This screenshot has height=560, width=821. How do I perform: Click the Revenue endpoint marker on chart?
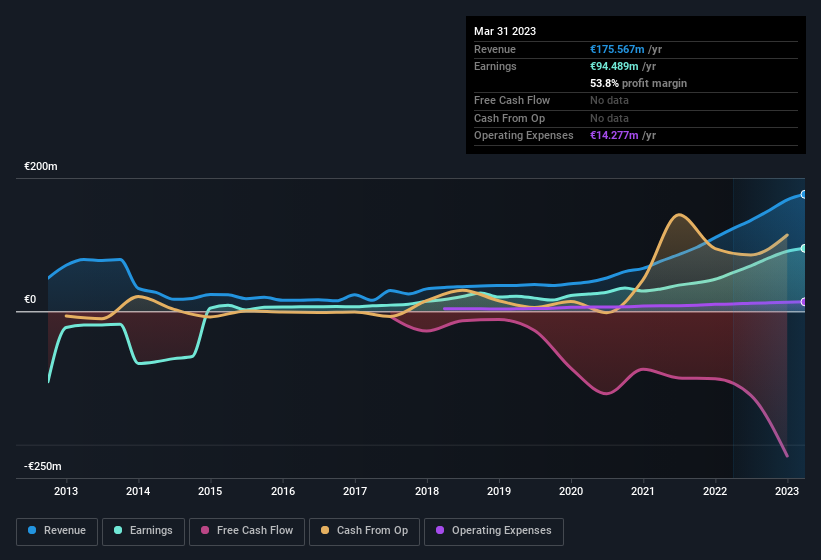click(803, 194)
